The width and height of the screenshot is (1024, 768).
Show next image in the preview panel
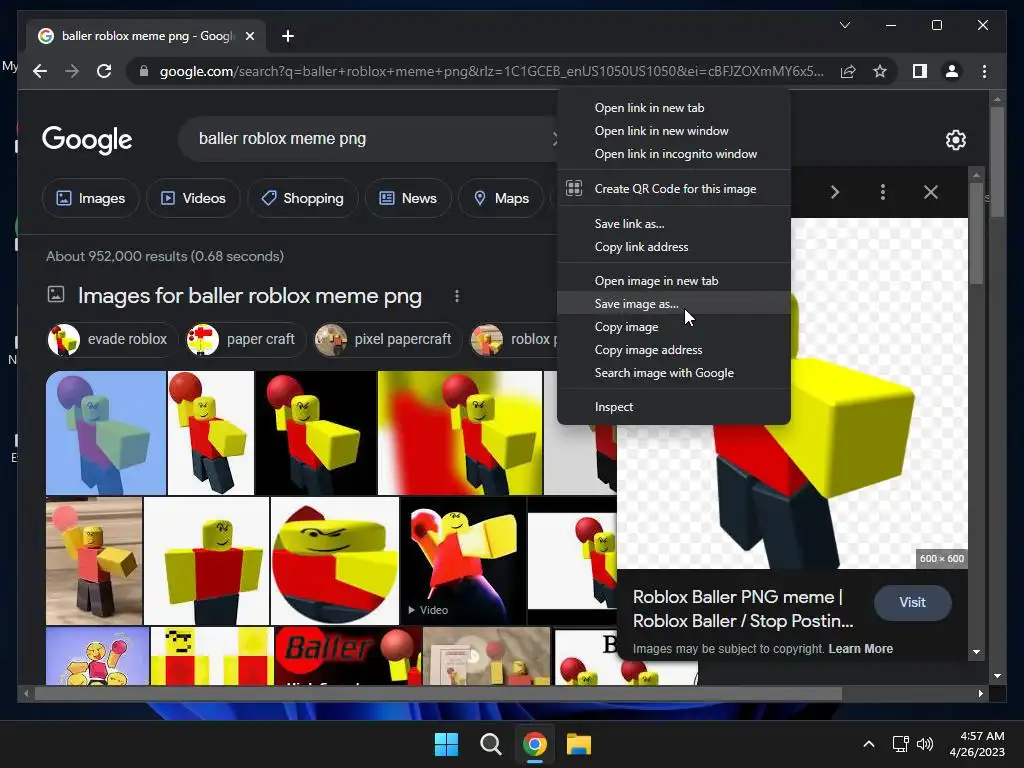(835, 192)
